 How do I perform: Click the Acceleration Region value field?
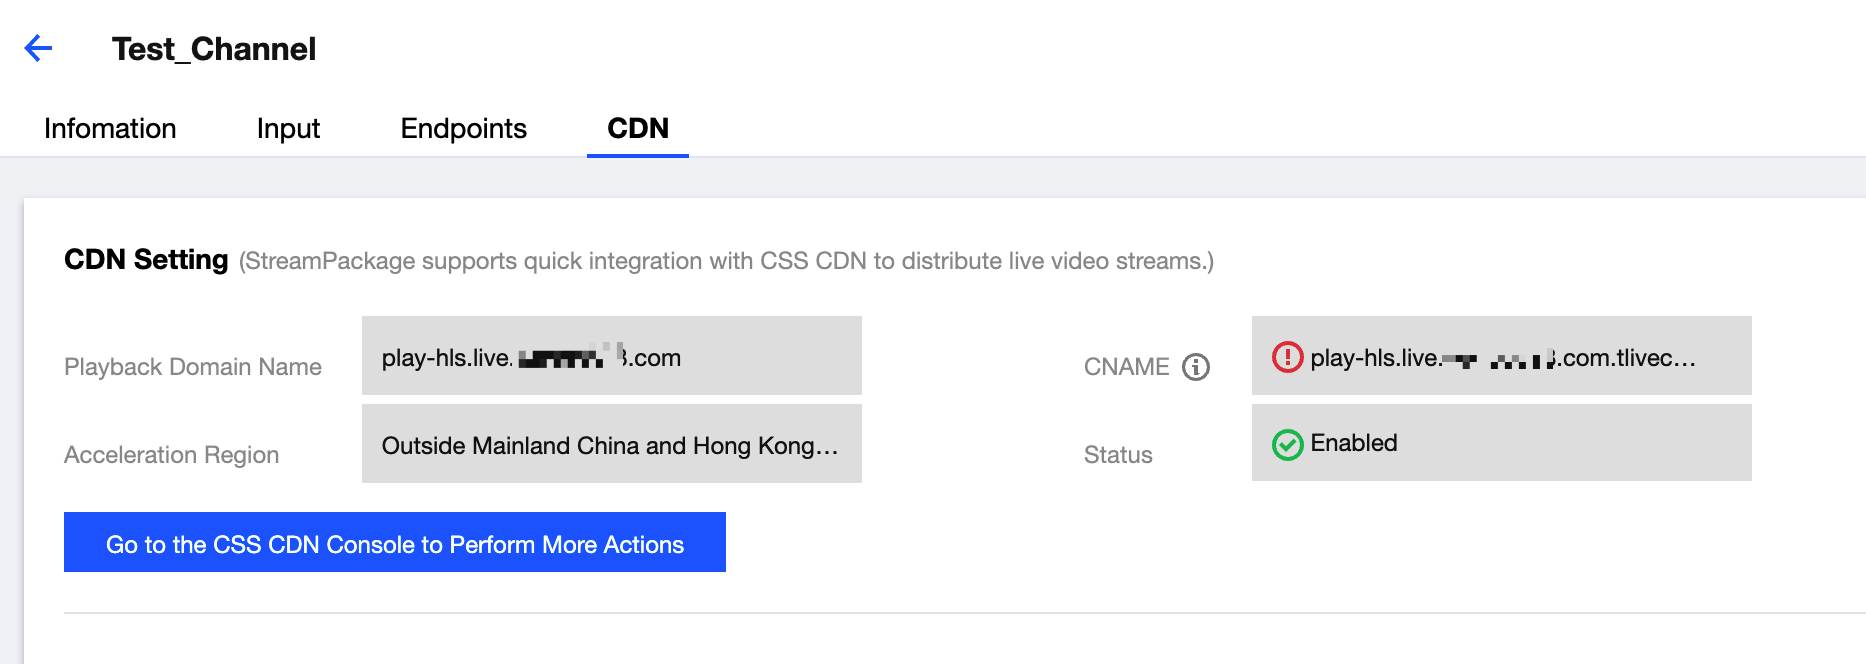[611, 445]
